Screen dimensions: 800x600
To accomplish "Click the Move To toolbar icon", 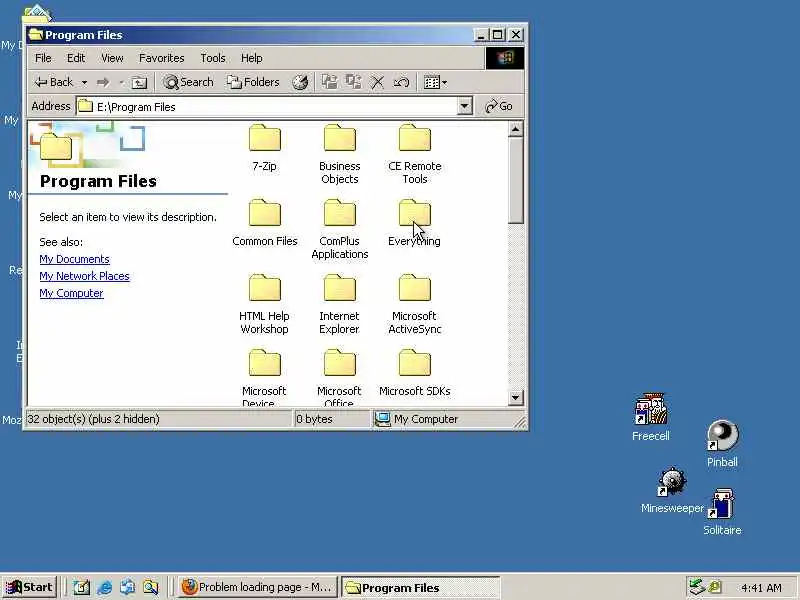I will click(x=329, y=82).
